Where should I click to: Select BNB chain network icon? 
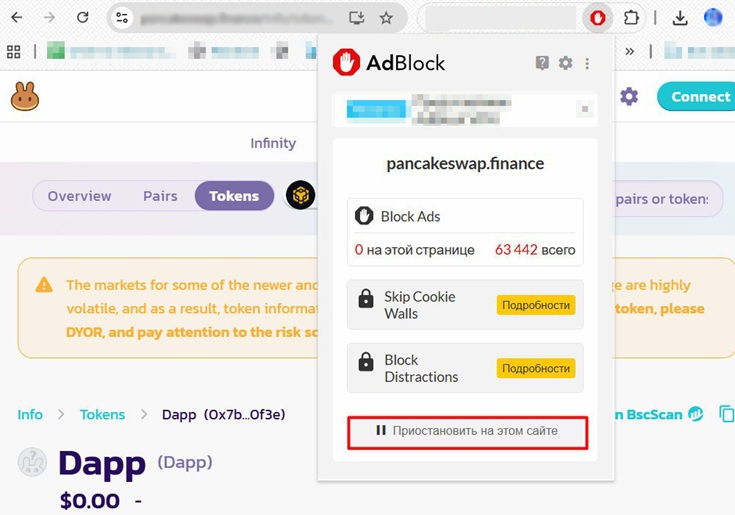pos(300,195)
